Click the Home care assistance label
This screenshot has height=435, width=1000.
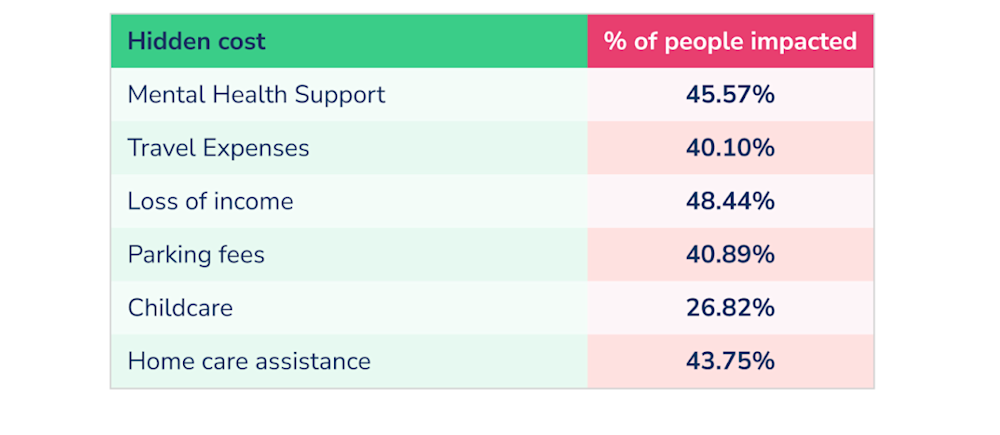[249, 361]
